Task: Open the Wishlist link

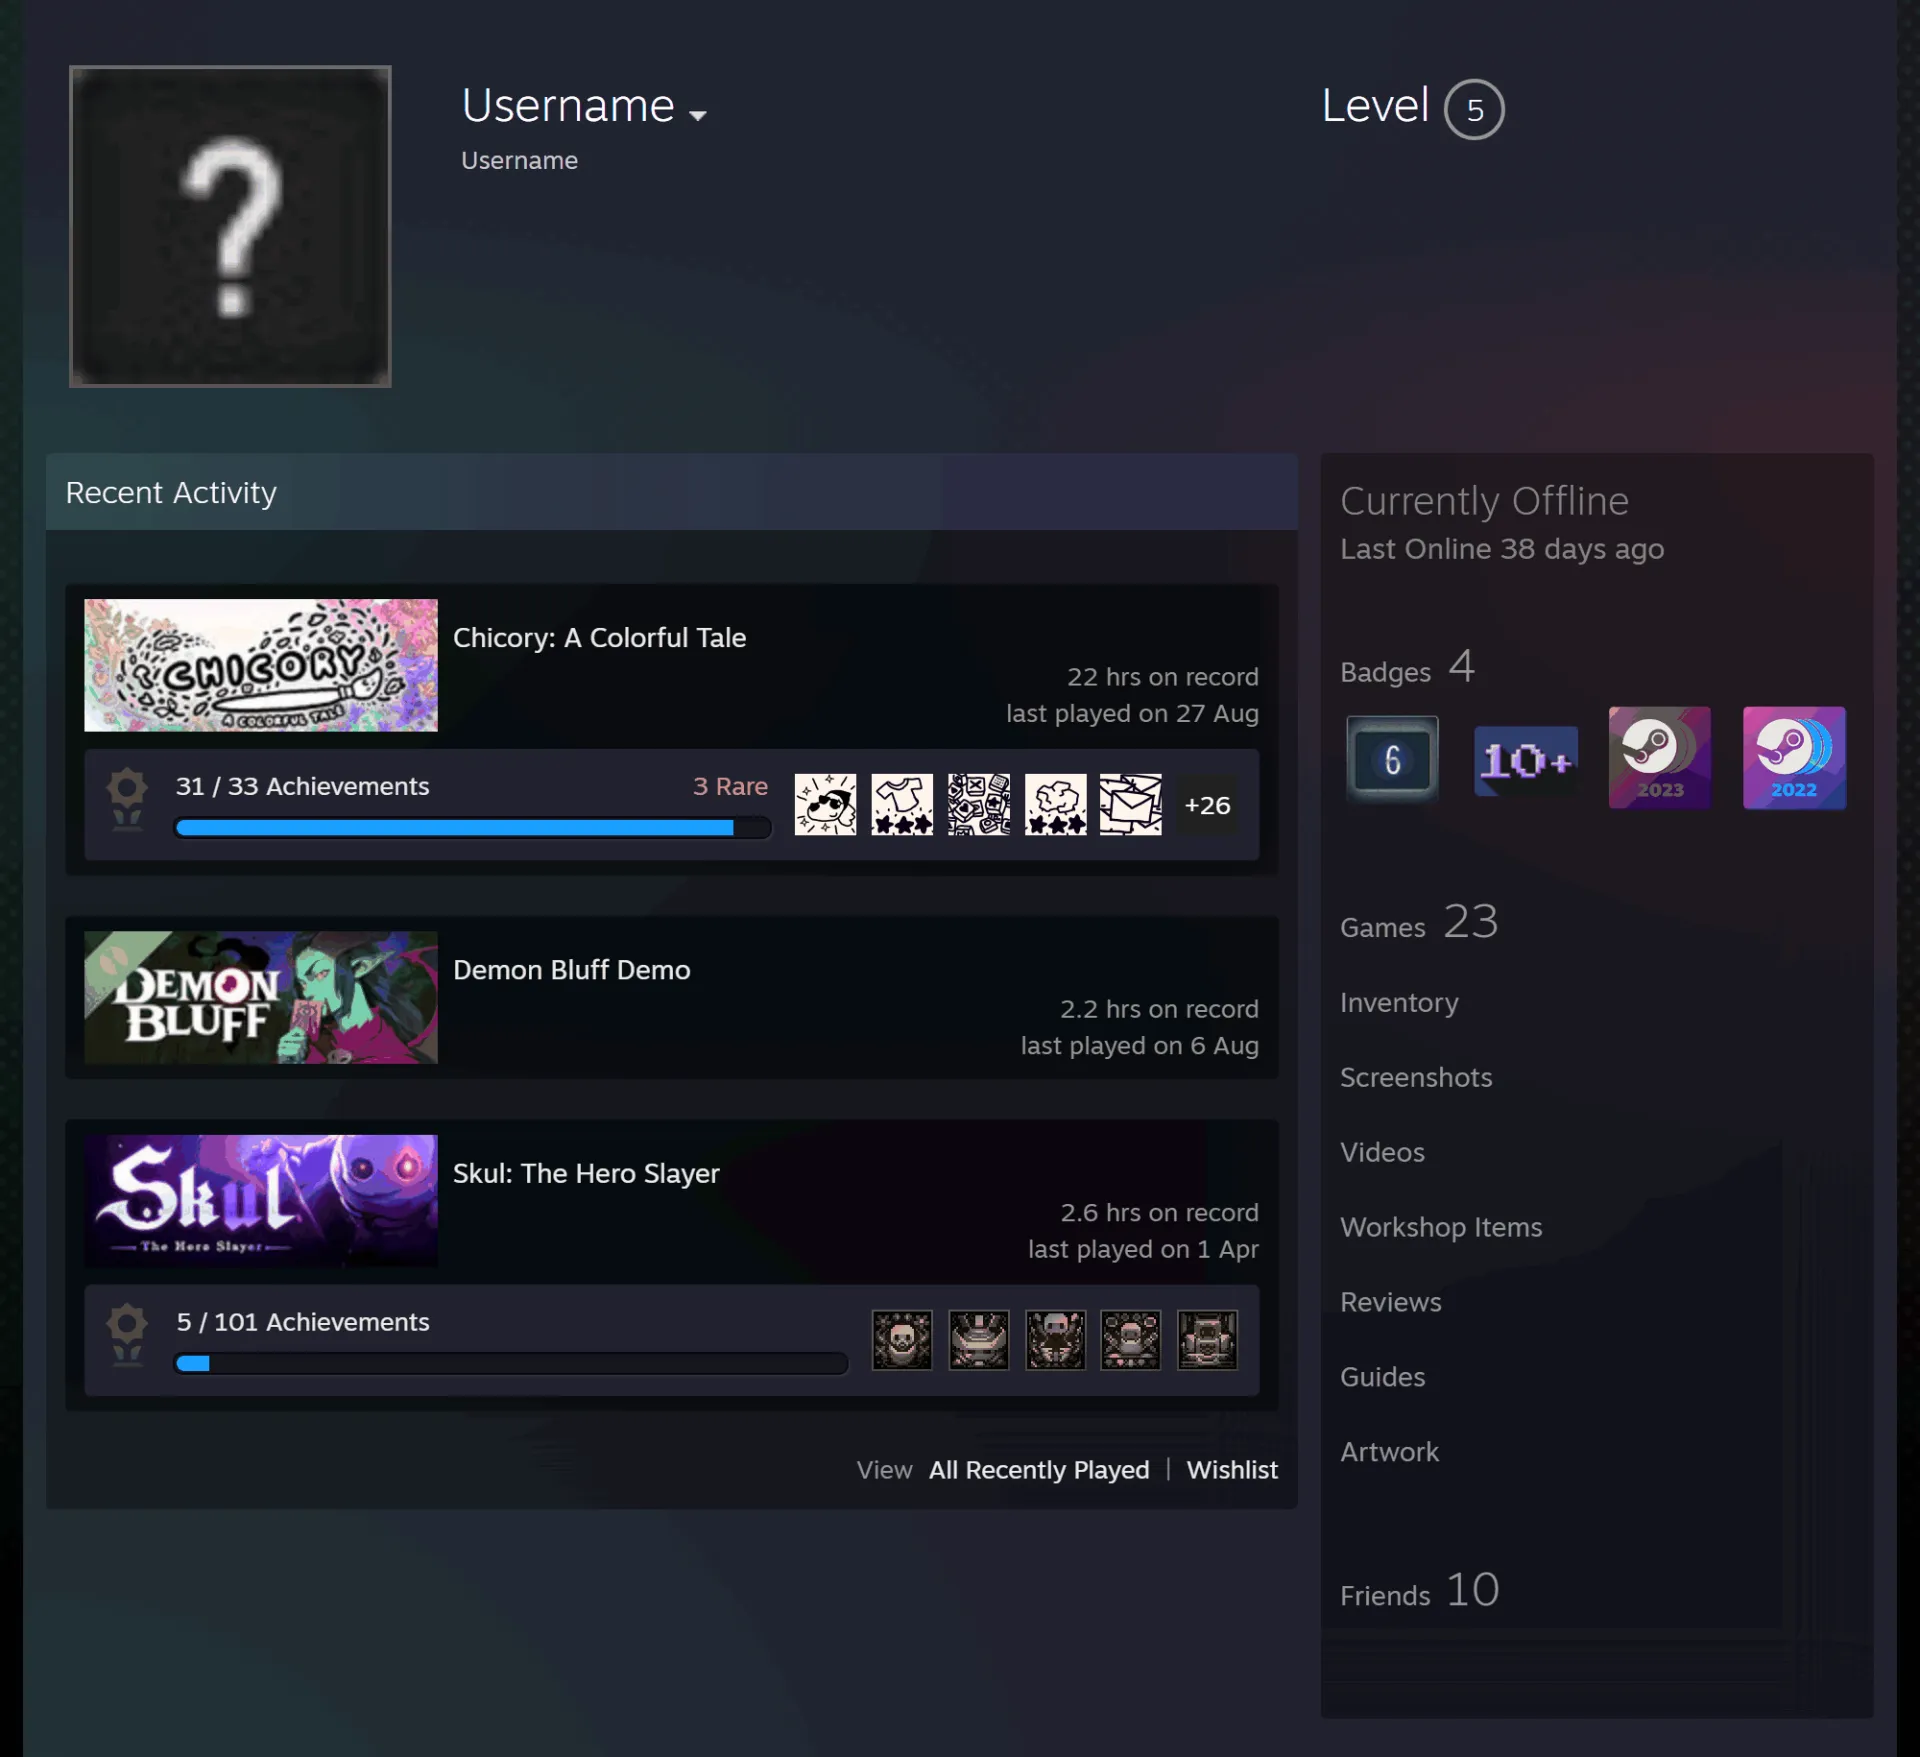Action: 1232,1470
